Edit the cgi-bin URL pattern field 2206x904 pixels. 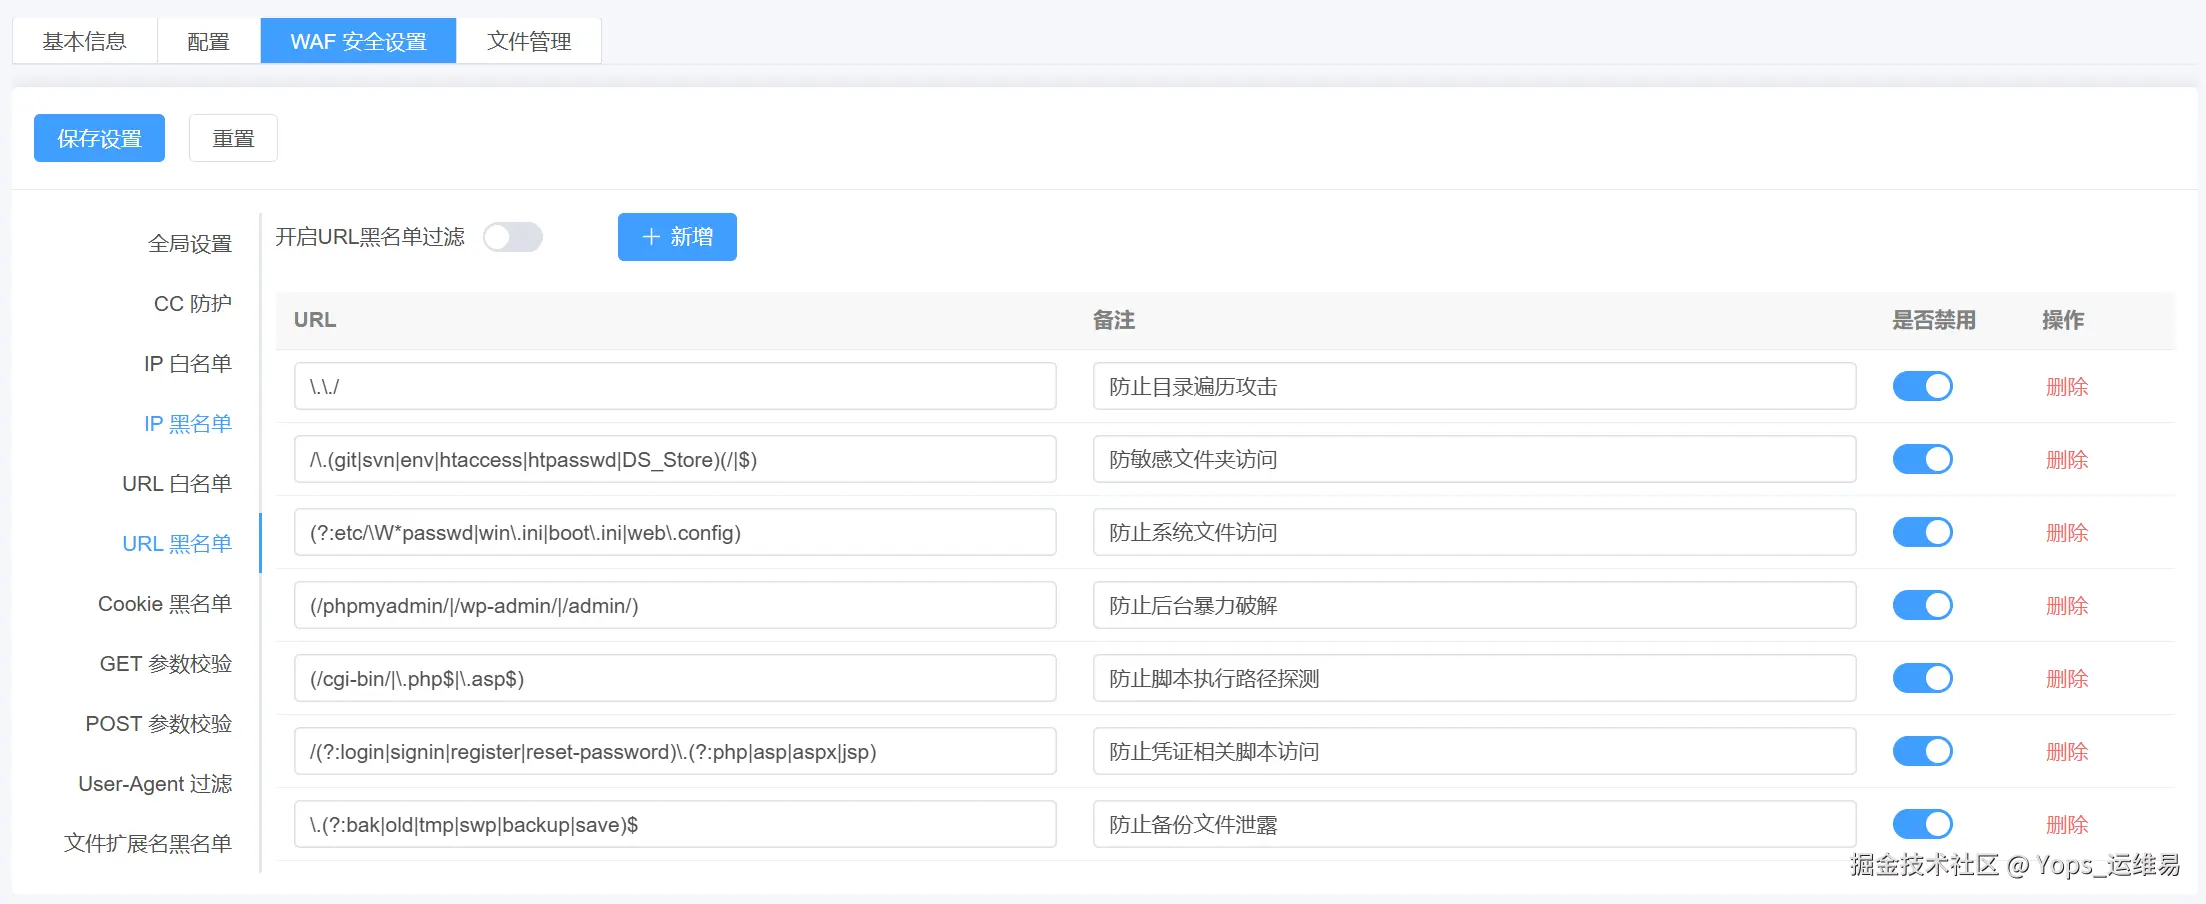click(x=675, y=678)
